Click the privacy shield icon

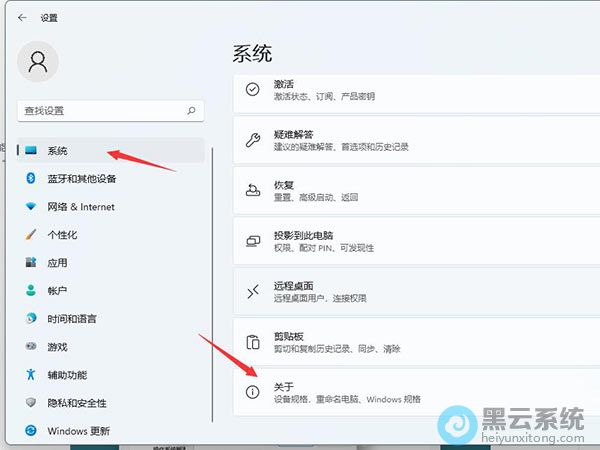click(x=30, y=402)
